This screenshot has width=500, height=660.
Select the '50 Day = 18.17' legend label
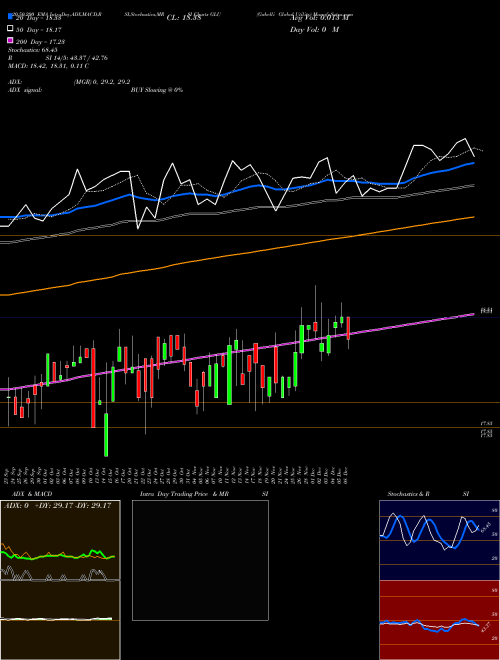pos(39,30)
